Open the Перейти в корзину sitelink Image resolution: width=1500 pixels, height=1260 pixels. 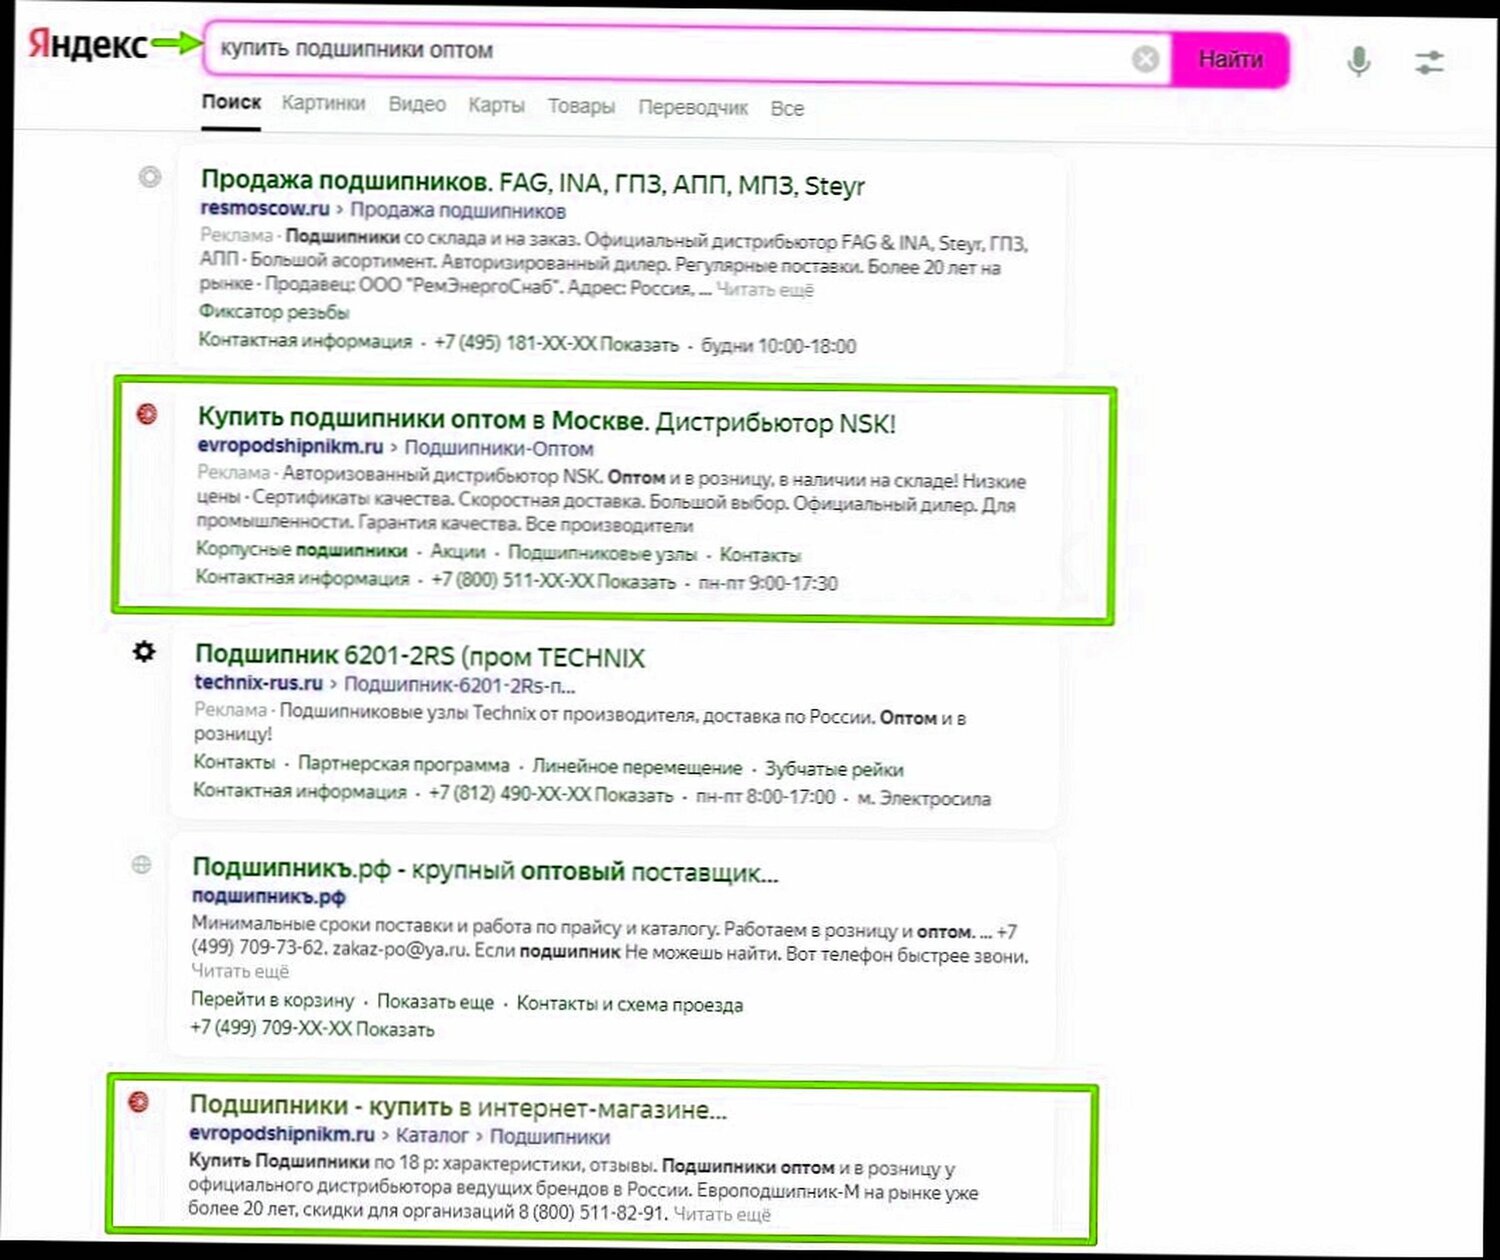pos(272,1000)
